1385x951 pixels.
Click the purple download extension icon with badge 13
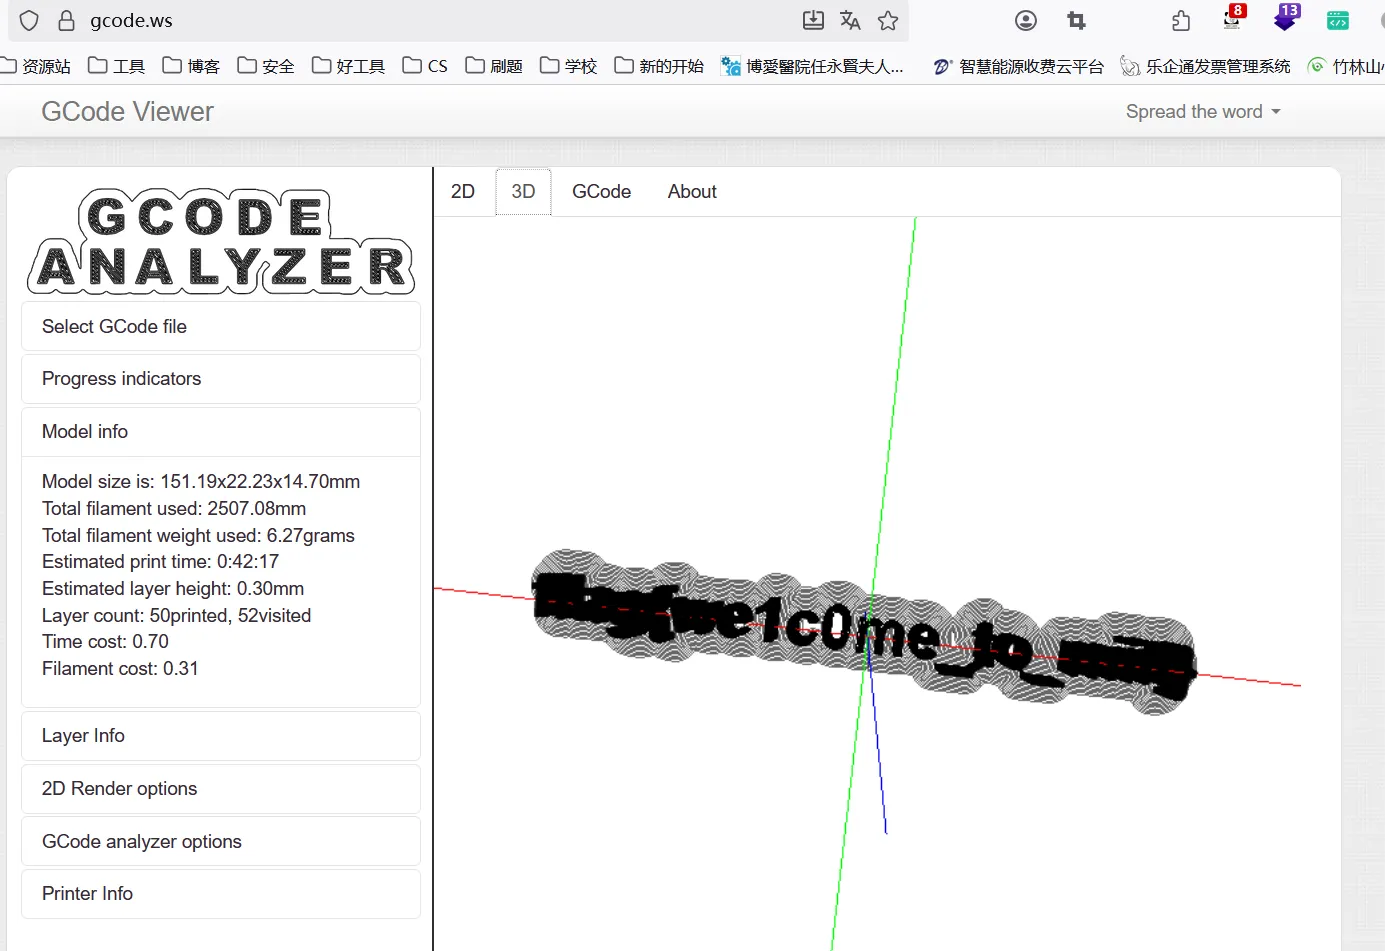[1285, 18]
